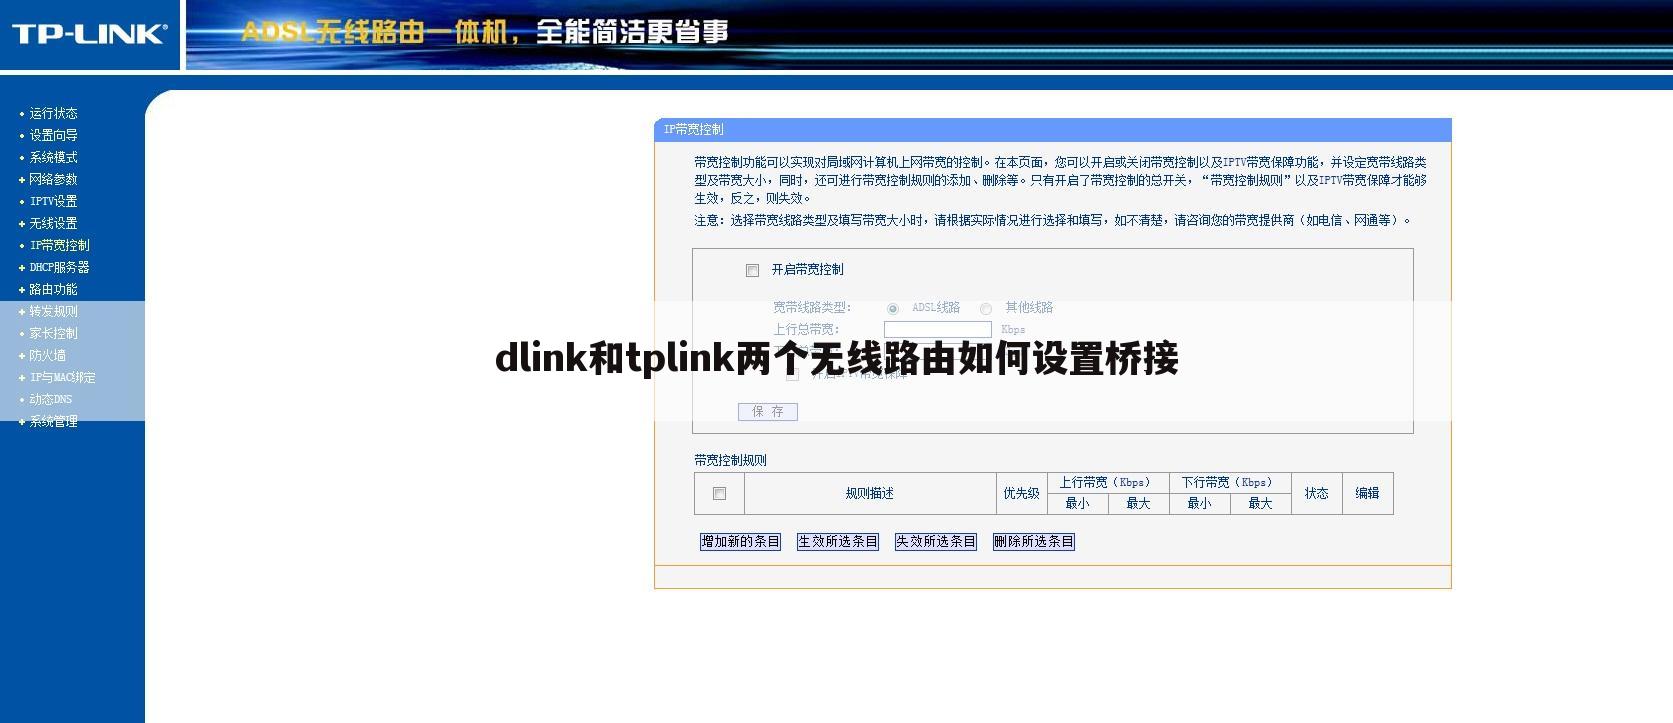1673x723 pixels.
Task: Click 生效所选条目 button
Action: (838, 541)
